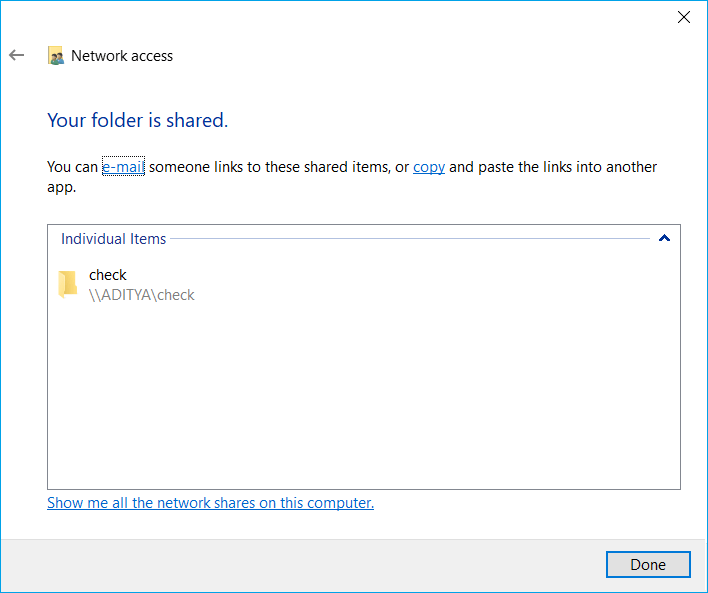Image resolution: width=708 pixels, height=593 pixels.
Task: Select the check folder icon
Action: (x=67, y=285)
